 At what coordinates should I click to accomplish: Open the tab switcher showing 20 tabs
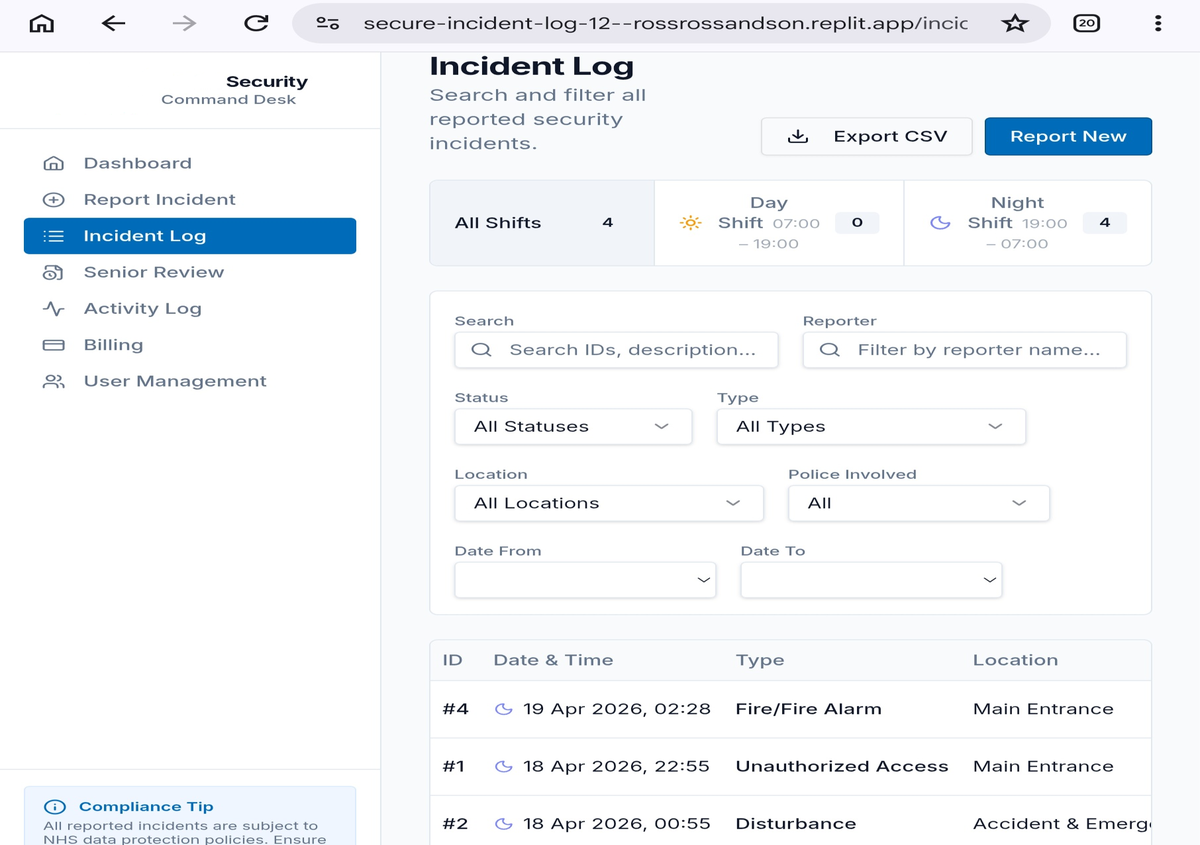[x=1086, y=23]
